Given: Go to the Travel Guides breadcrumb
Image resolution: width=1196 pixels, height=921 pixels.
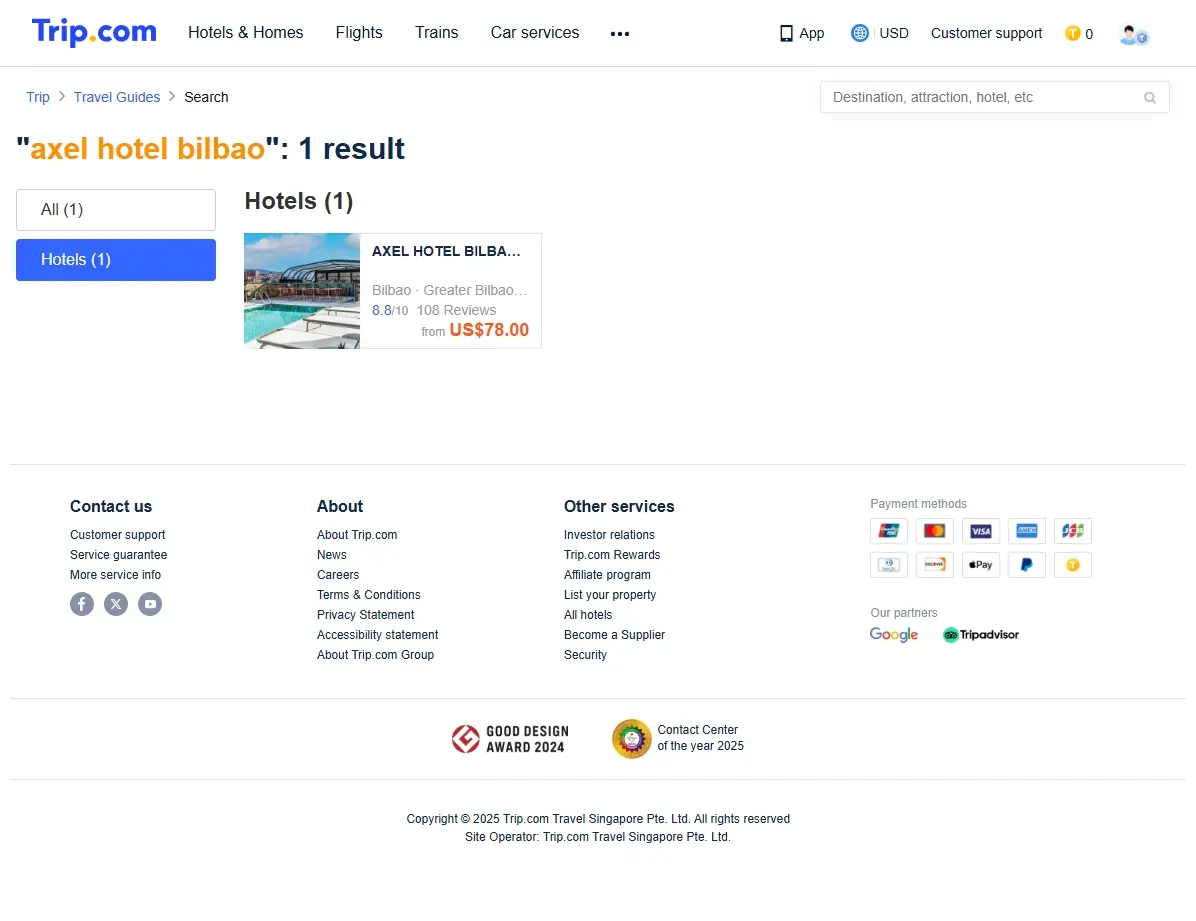Looking at the screenshot, I should [117, 97].
